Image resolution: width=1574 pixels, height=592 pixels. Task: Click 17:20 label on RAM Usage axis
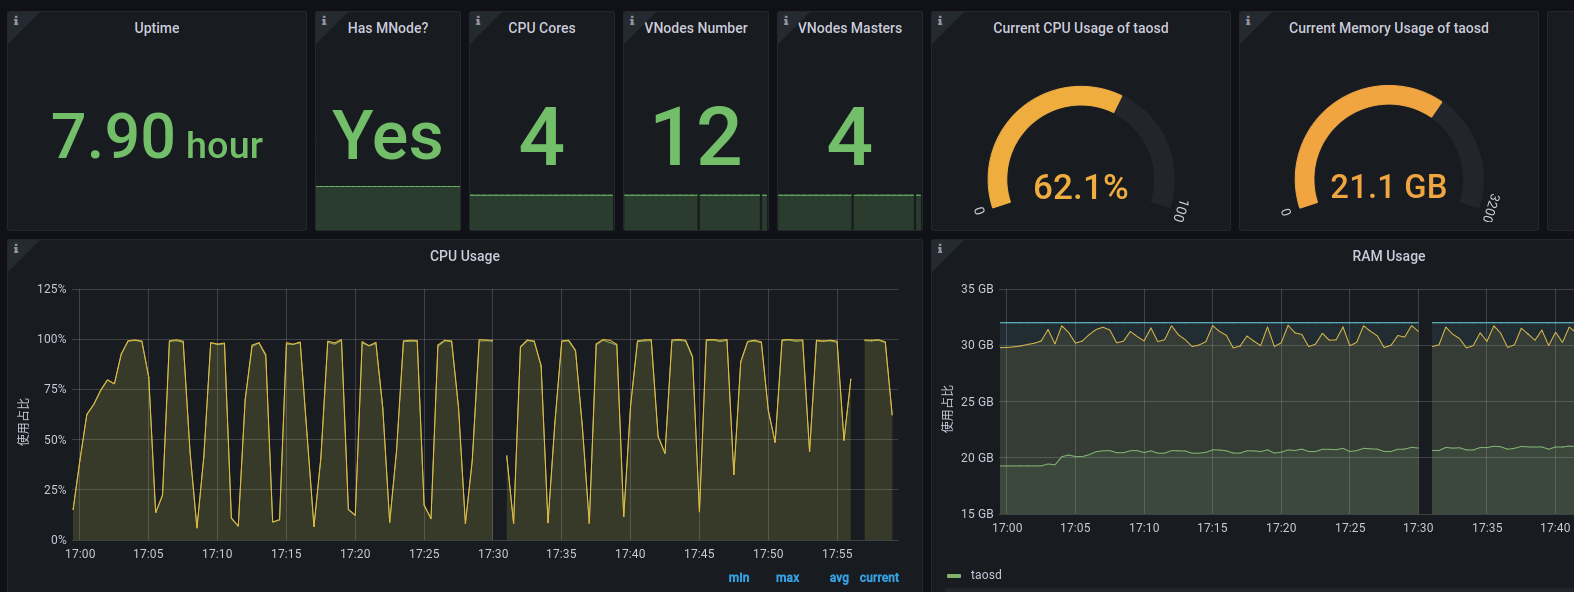(x=1281, y=528)
